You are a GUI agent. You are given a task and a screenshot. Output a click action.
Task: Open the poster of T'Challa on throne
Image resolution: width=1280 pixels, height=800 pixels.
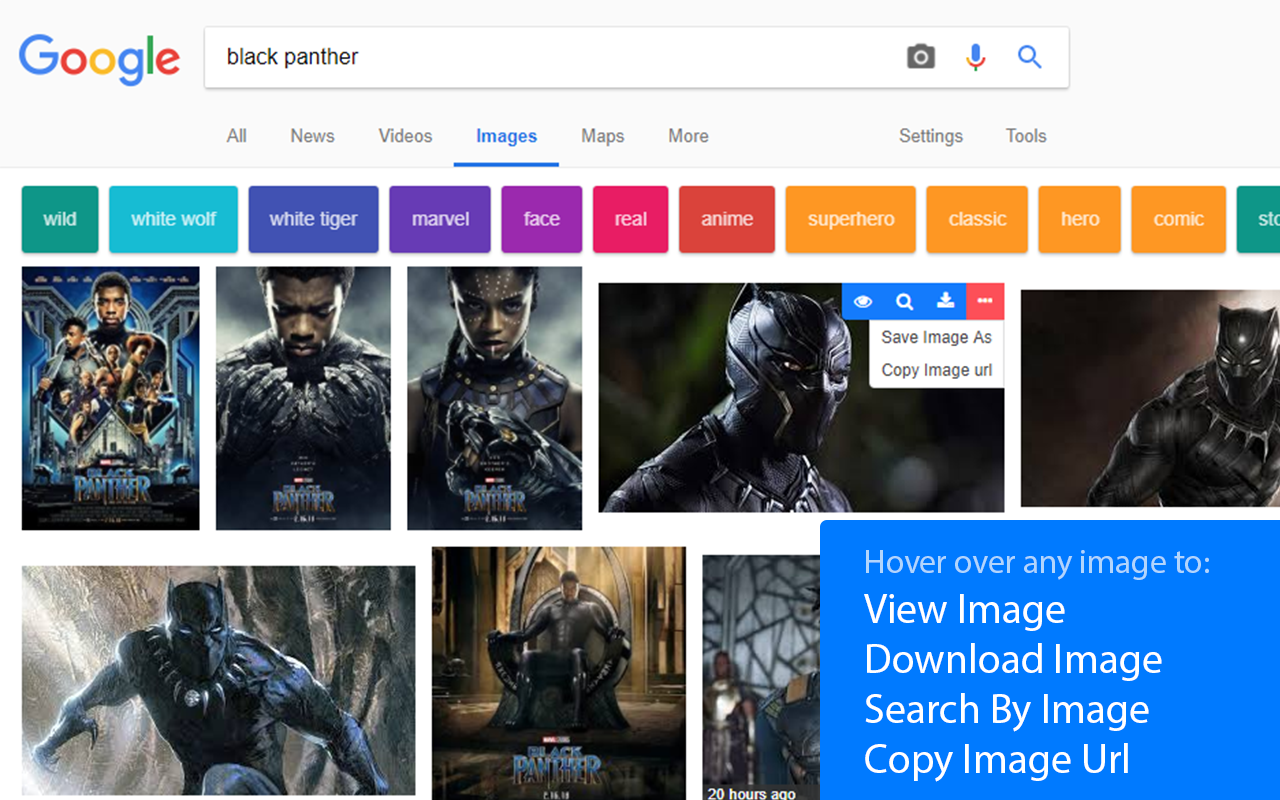pyautogui.click(x=559, y=673)
